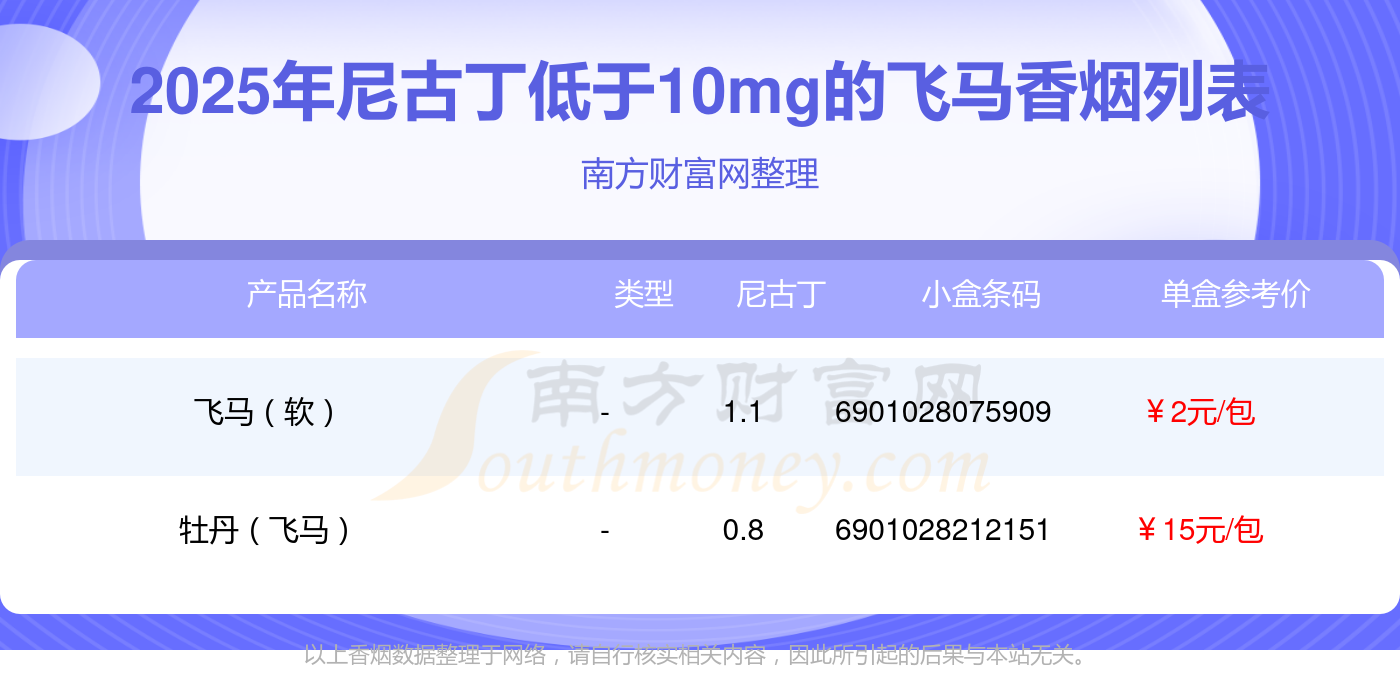Select the 产品名称 column header
This screenshot has height=700, width=1400.
point(306,294)
